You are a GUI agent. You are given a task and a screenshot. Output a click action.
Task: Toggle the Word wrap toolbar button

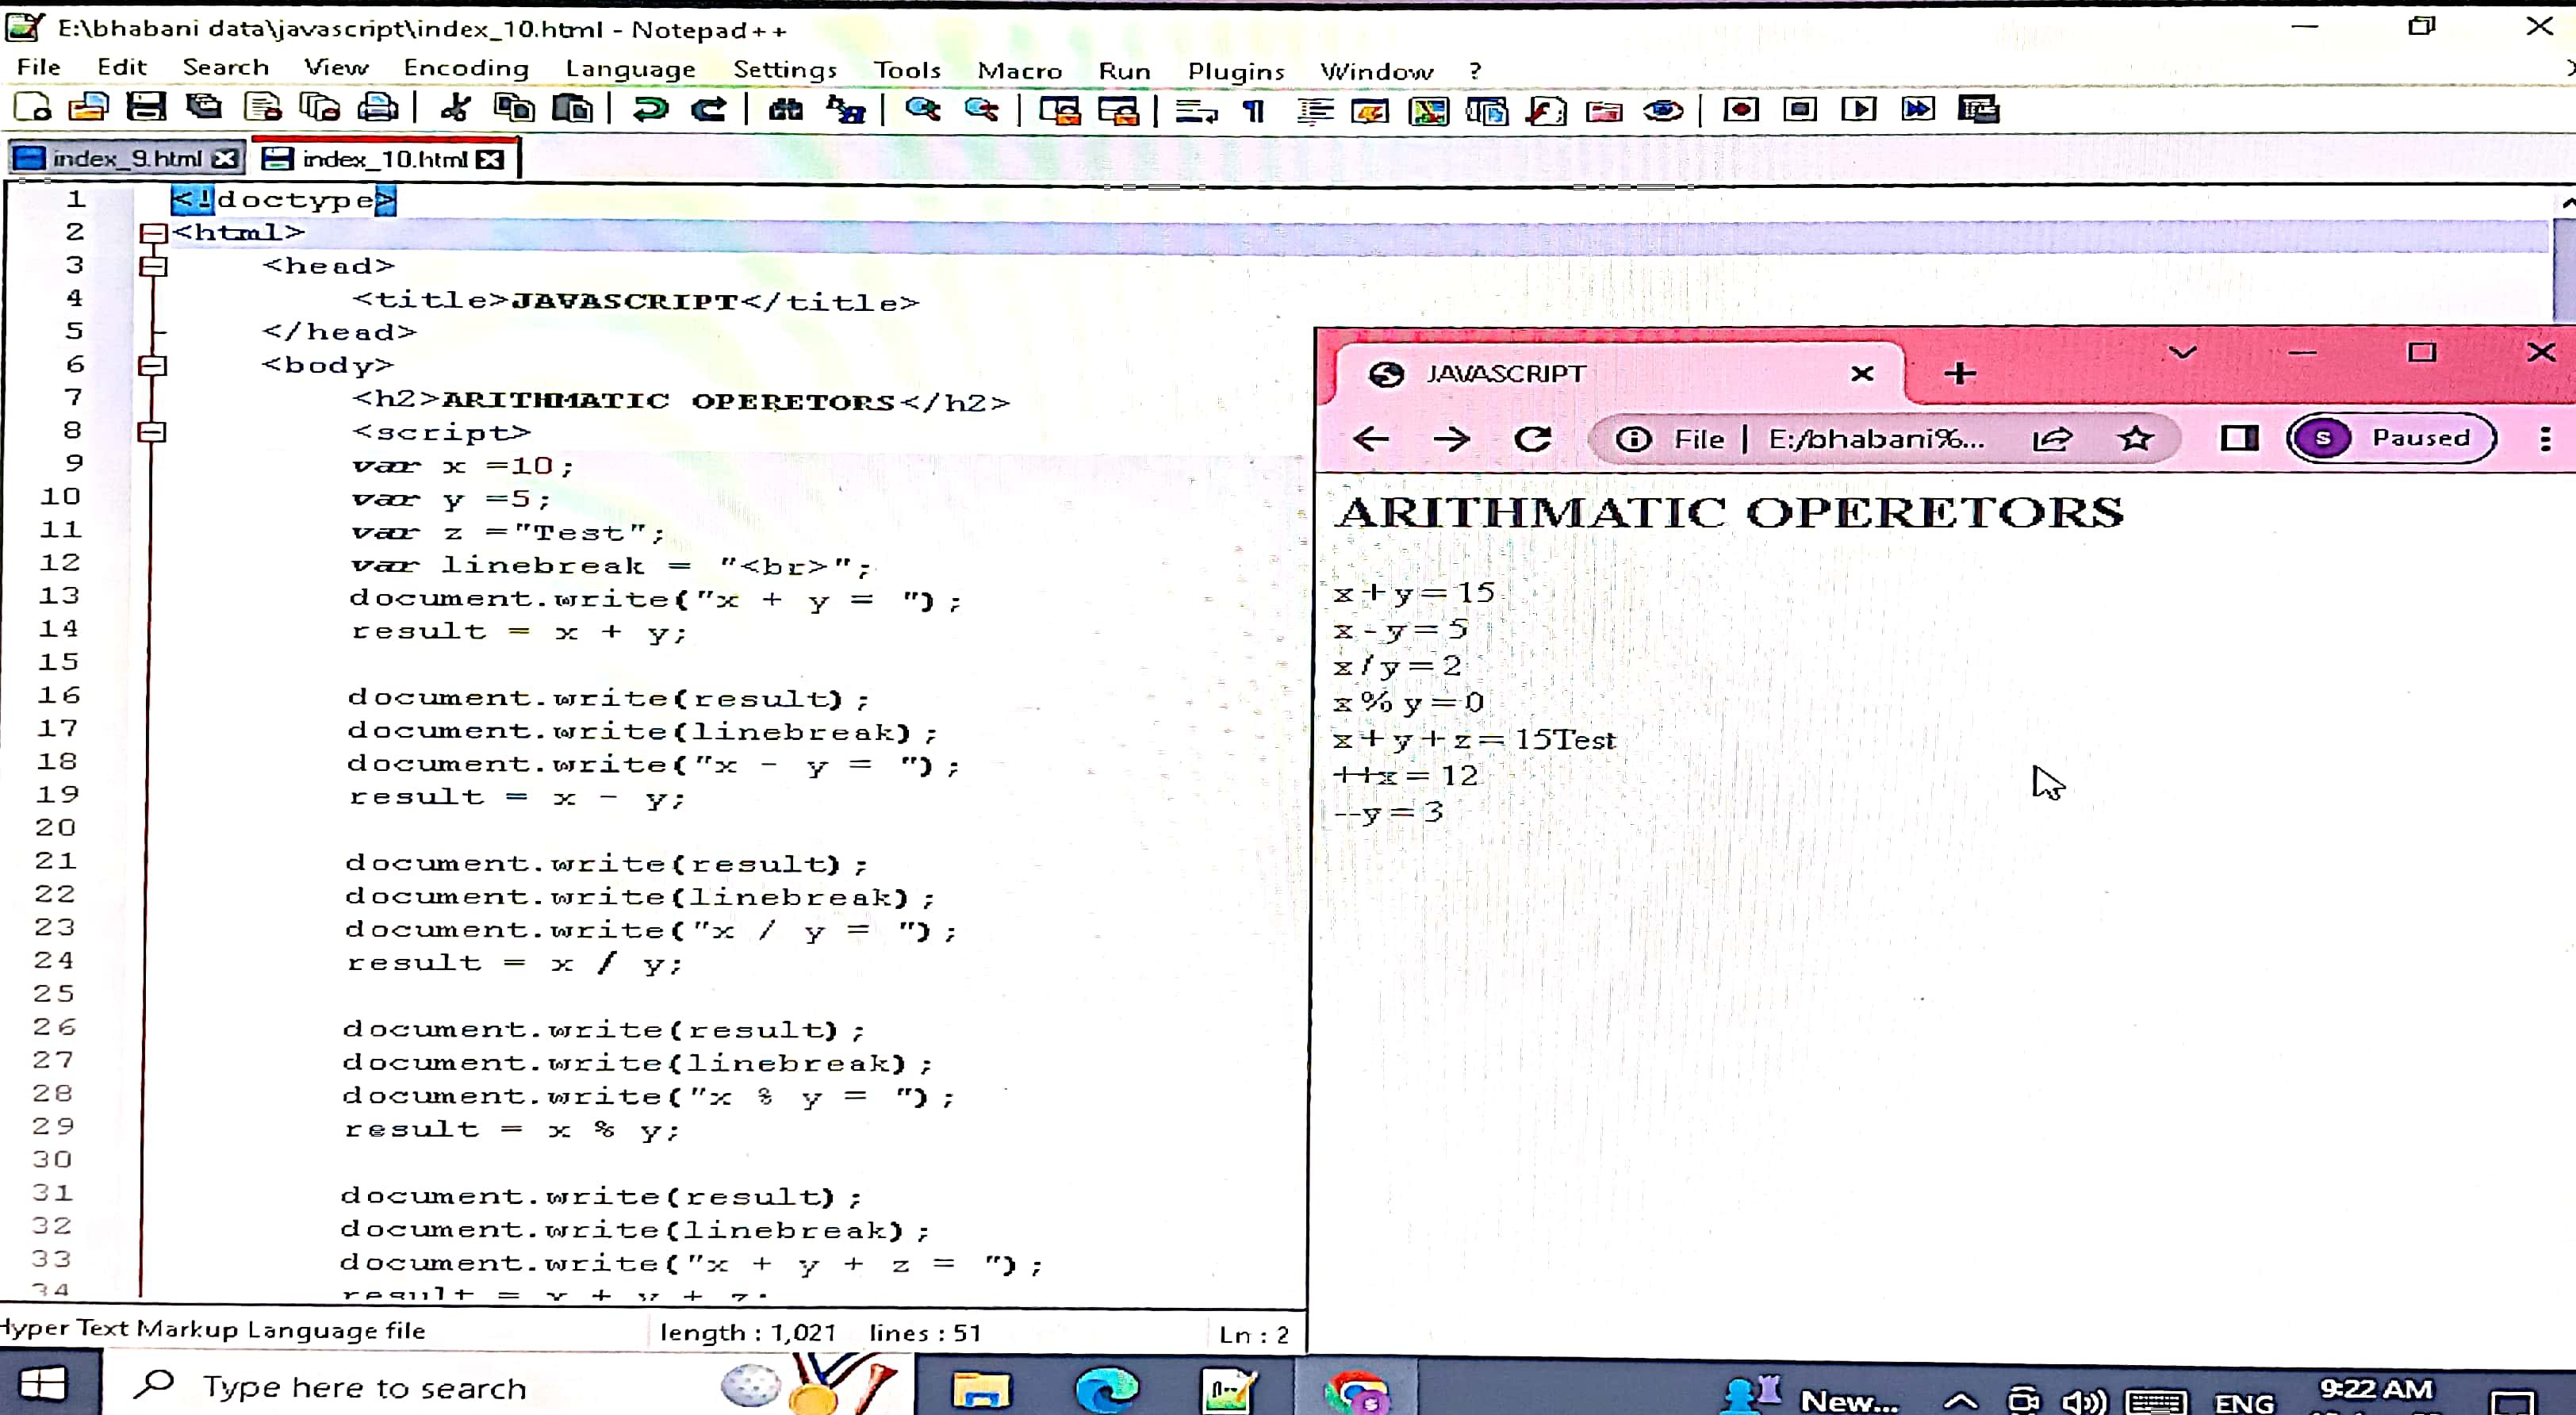(x=1196, y=110)
